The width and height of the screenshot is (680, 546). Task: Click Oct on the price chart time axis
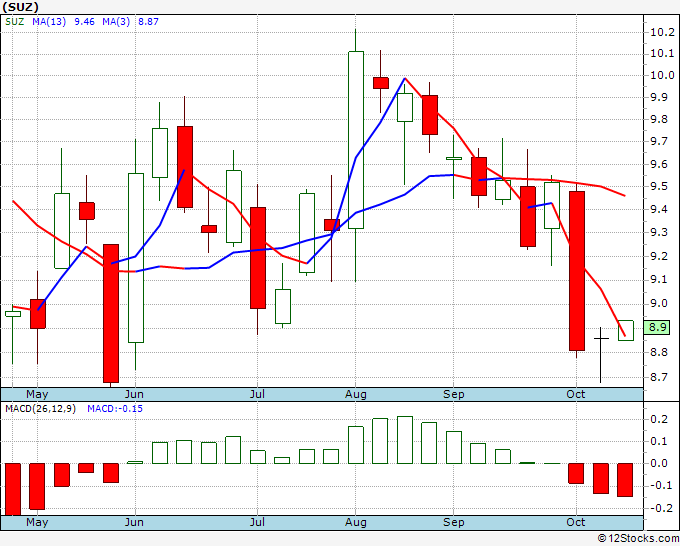click(x=576, y=394)
